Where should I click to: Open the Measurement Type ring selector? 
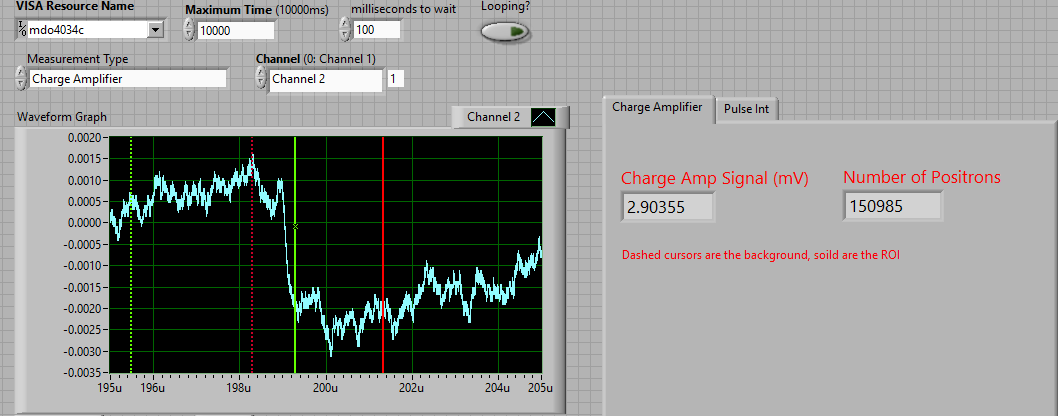pyautogui.click(x=128, y=79)
